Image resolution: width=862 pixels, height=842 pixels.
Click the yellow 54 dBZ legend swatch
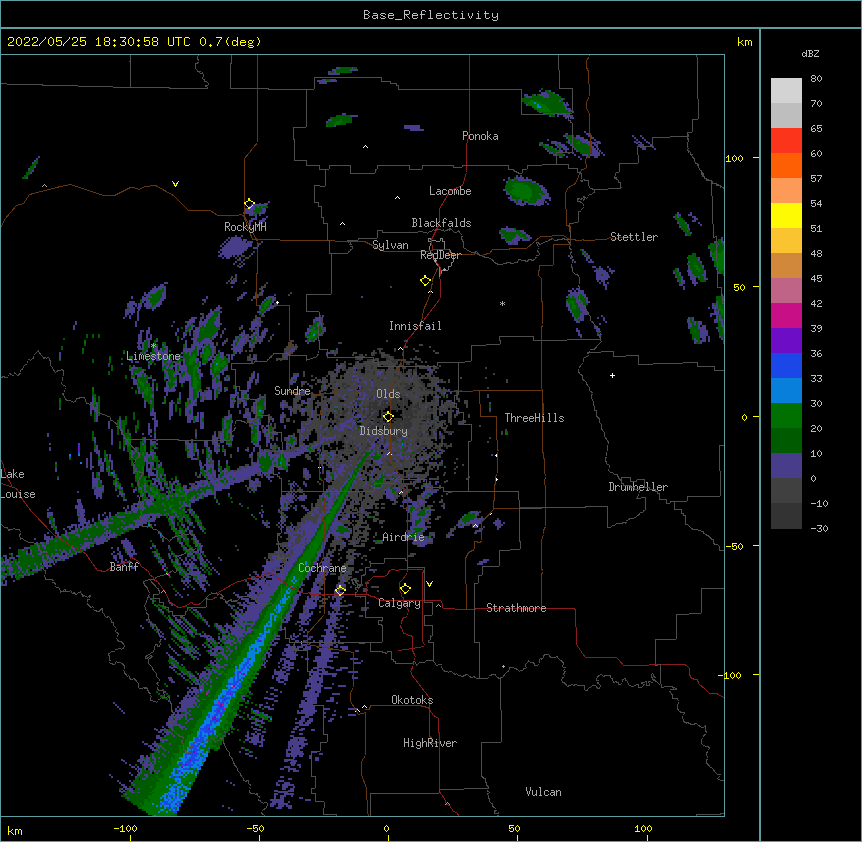tap(786, 215)
